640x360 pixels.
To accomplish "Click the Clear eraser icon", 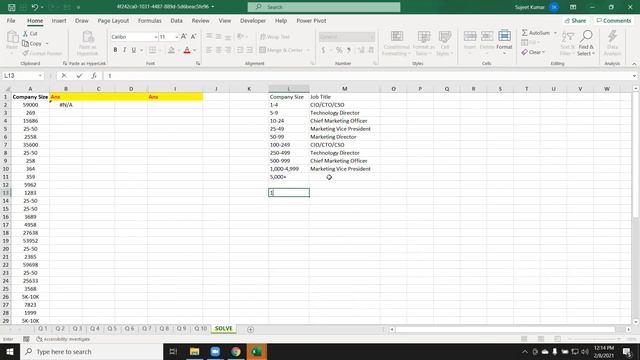I will (x=524, y=52).
